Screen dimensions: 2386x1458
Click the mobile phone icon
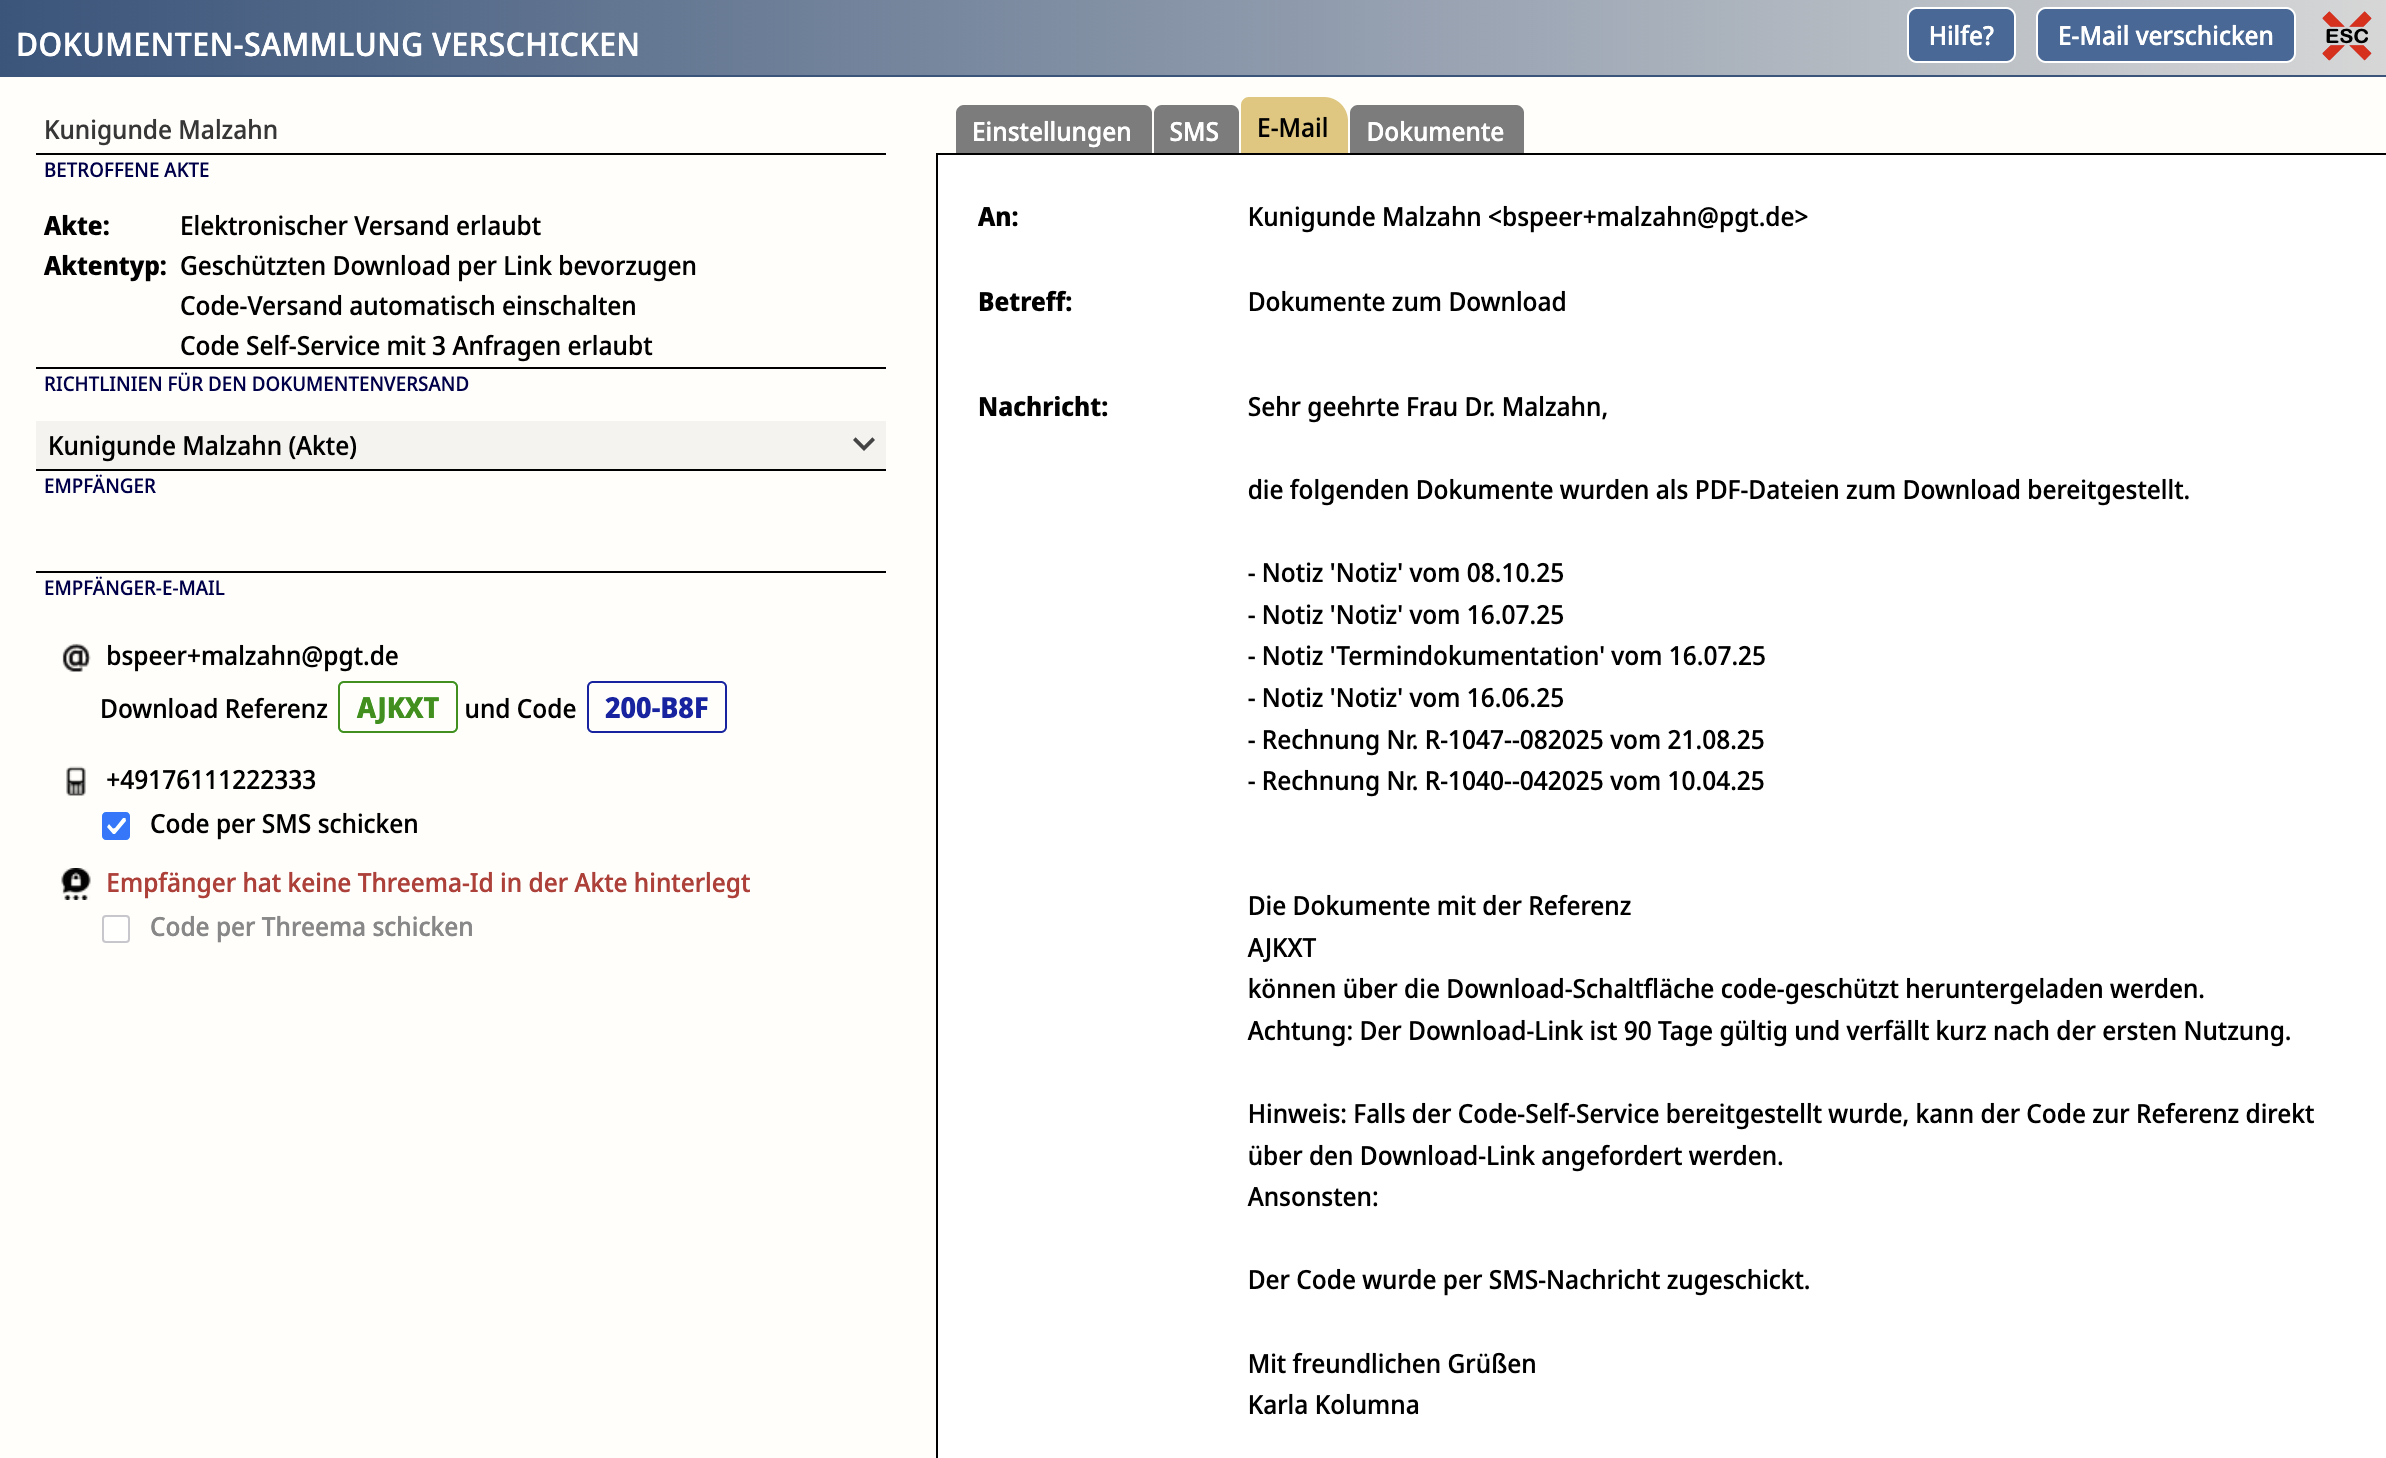[x=76, y=781]
